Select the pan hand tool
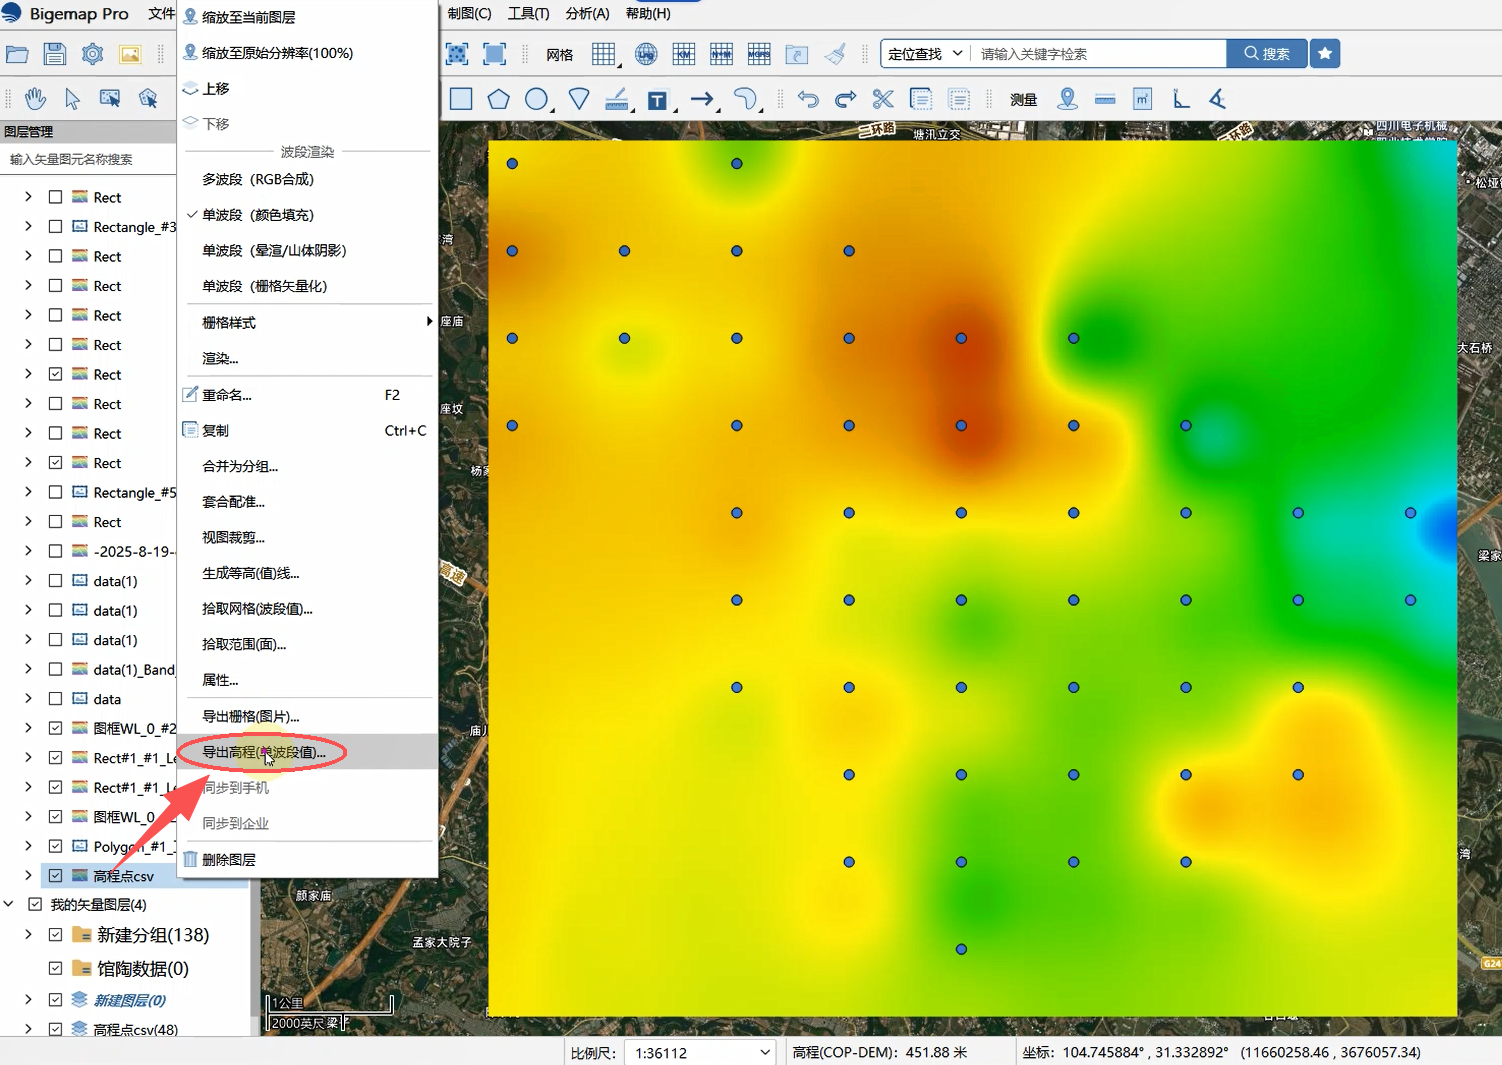The width and height of the screenshot is (1502, 1065). pos(35,98)
